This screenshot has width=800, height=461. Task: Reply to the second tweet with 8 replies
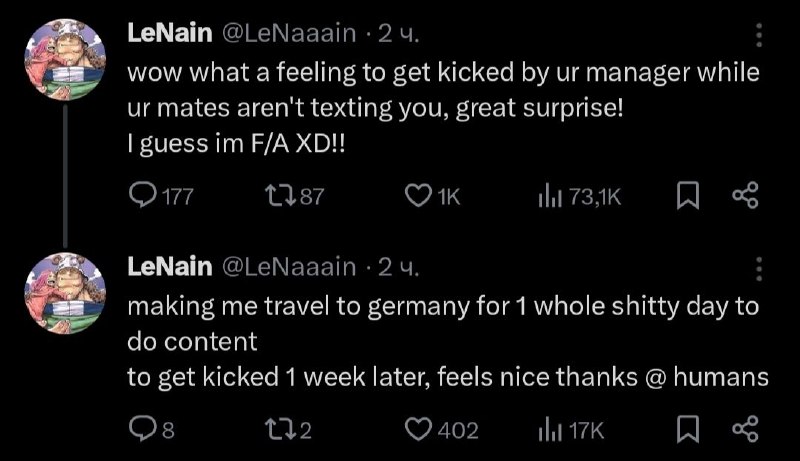tap(142, 431)
